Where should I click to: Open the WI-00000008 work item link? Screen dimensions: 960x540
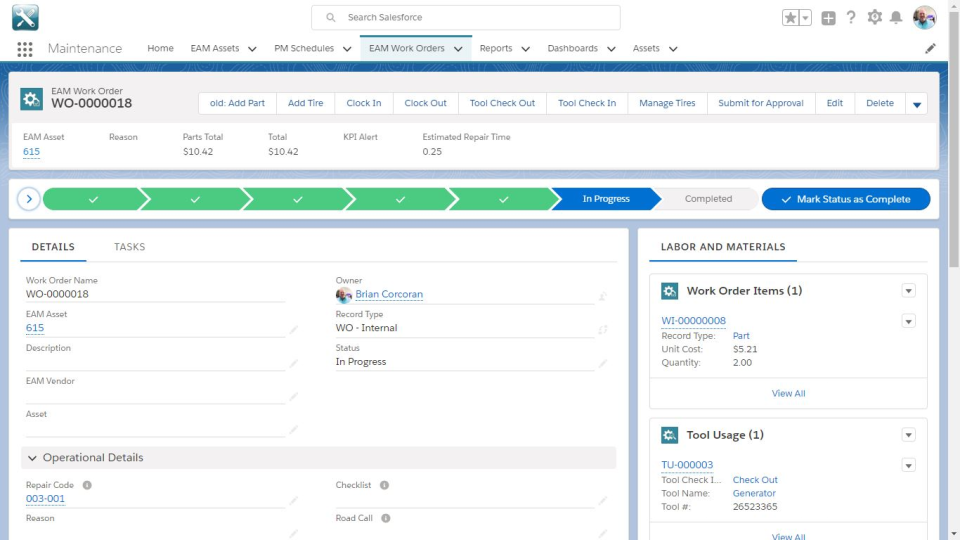tap(693, 321)
